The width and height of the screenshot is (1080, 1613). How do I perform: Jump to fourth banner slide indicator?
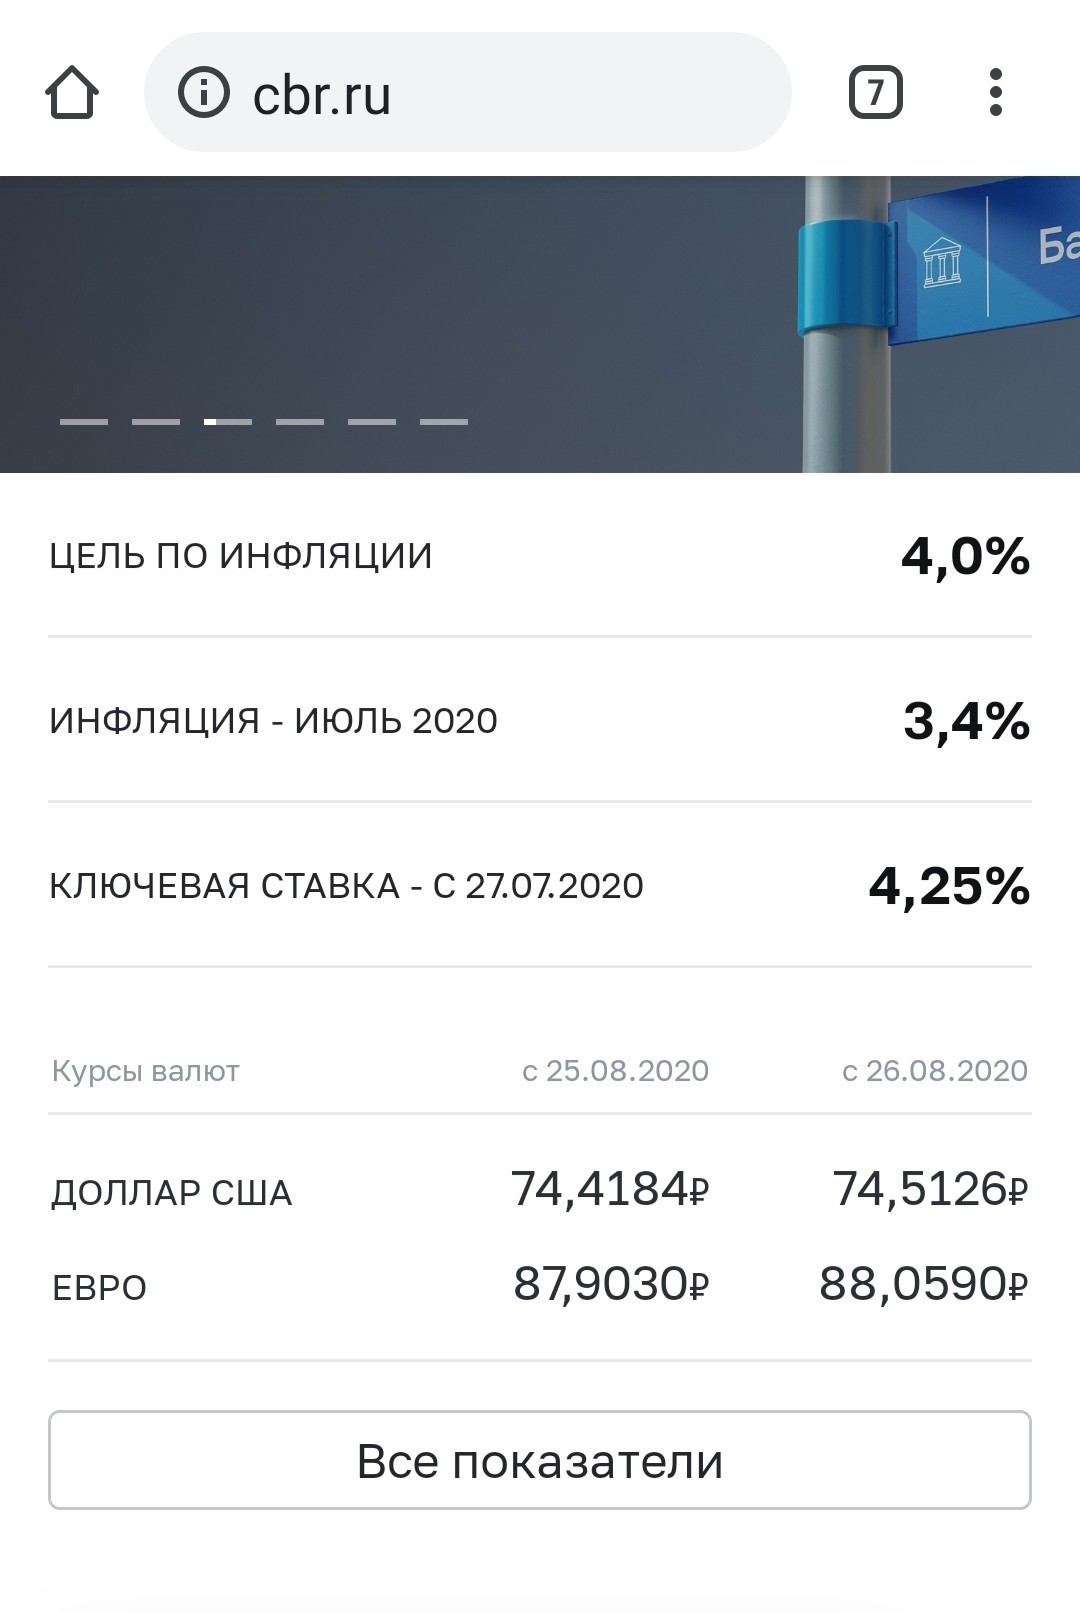coord(300,422)
